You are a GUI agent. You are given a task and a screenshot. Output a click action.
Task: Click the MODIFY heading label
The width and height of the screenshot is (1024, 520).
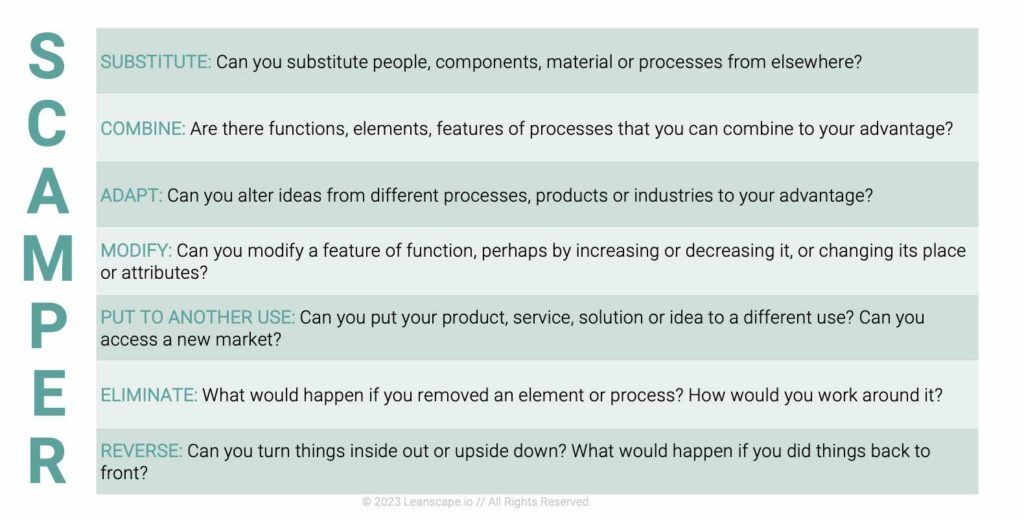(136, 250)
